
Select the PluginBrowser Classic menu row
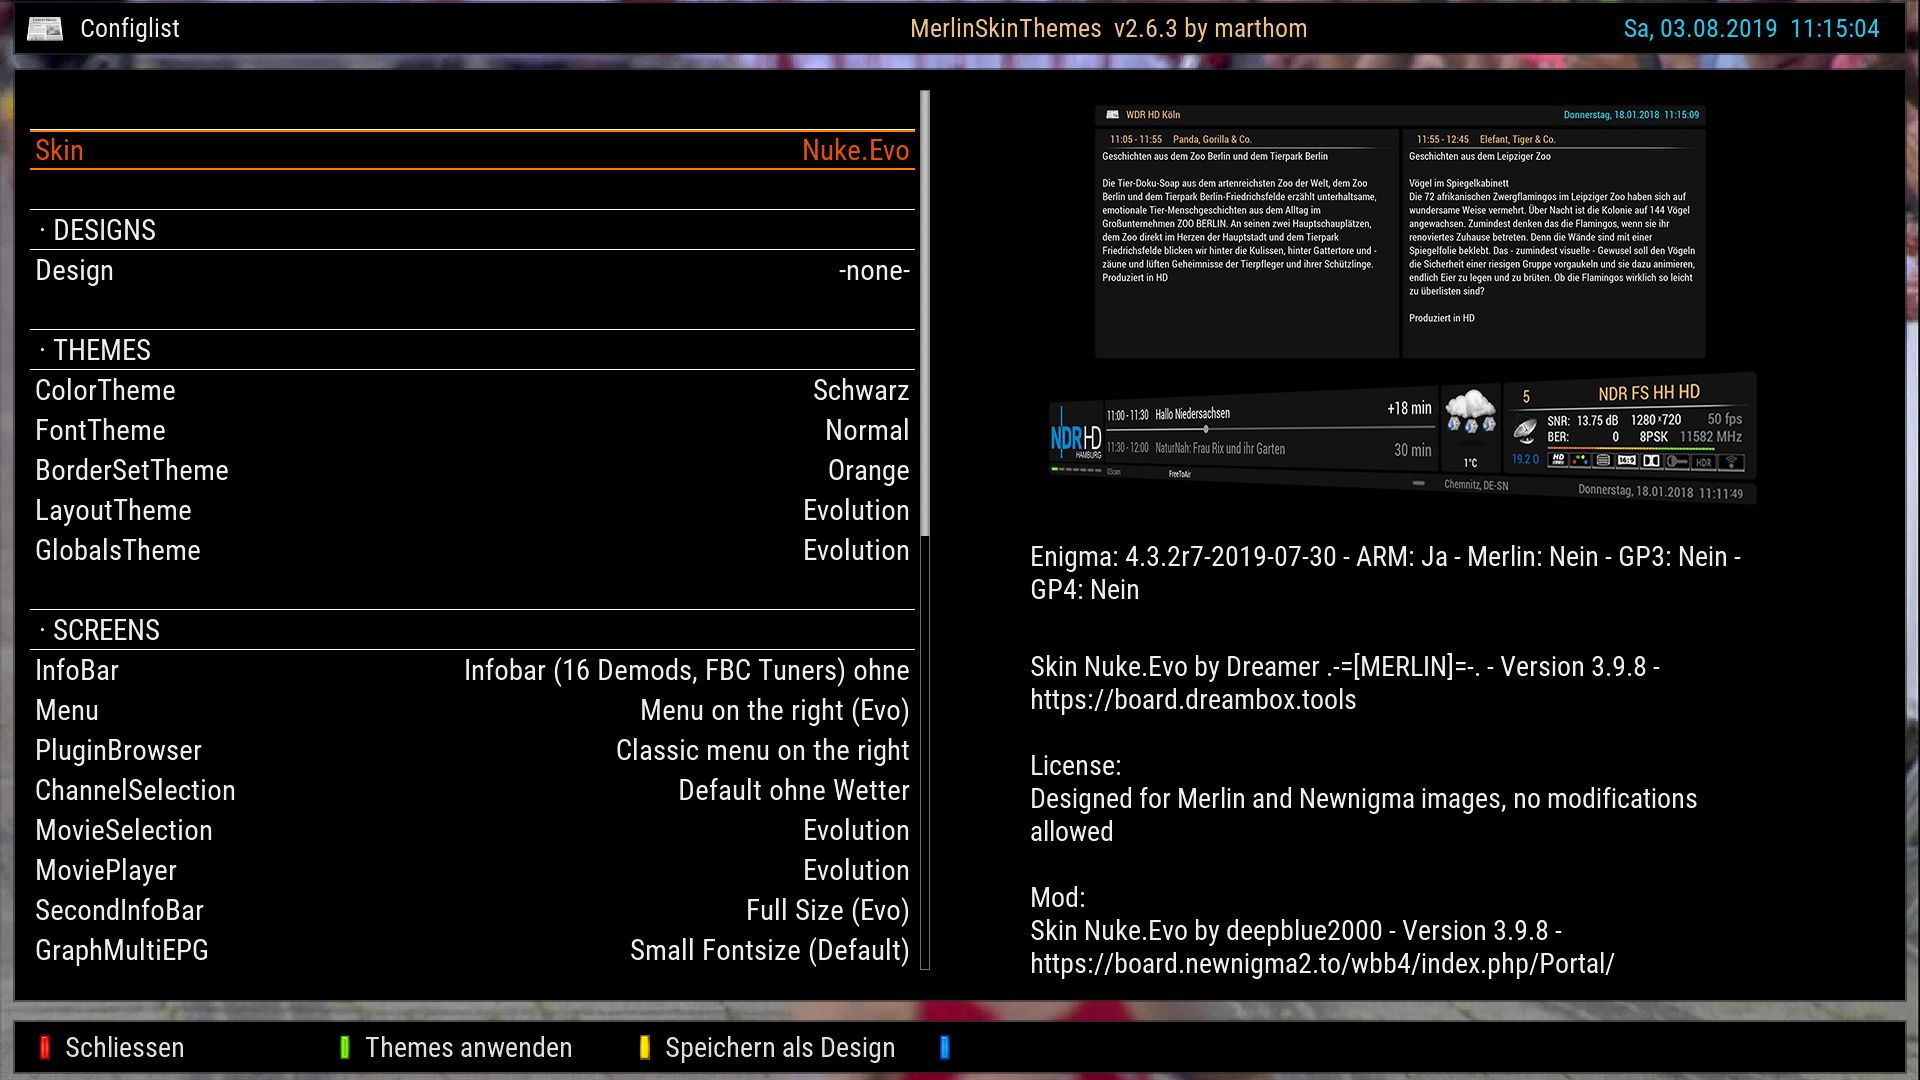point(472,751)
